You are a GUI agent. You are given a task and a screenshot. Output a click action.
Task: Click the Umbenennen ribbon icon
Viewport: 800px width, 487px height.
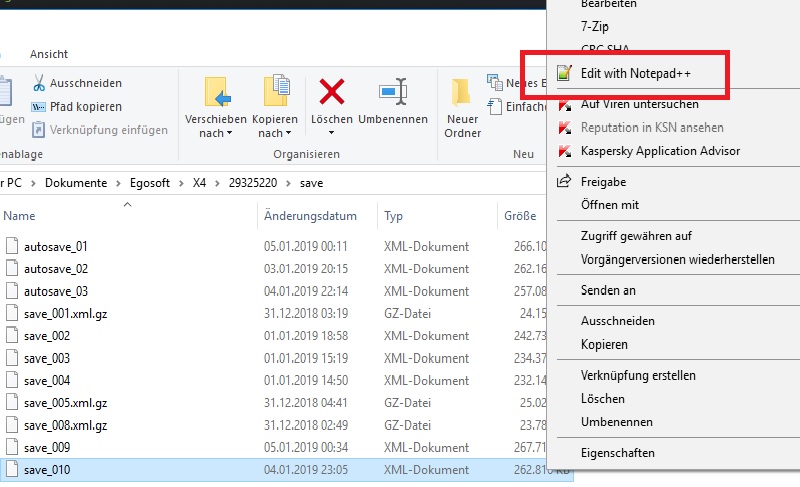tap(393, 91)
